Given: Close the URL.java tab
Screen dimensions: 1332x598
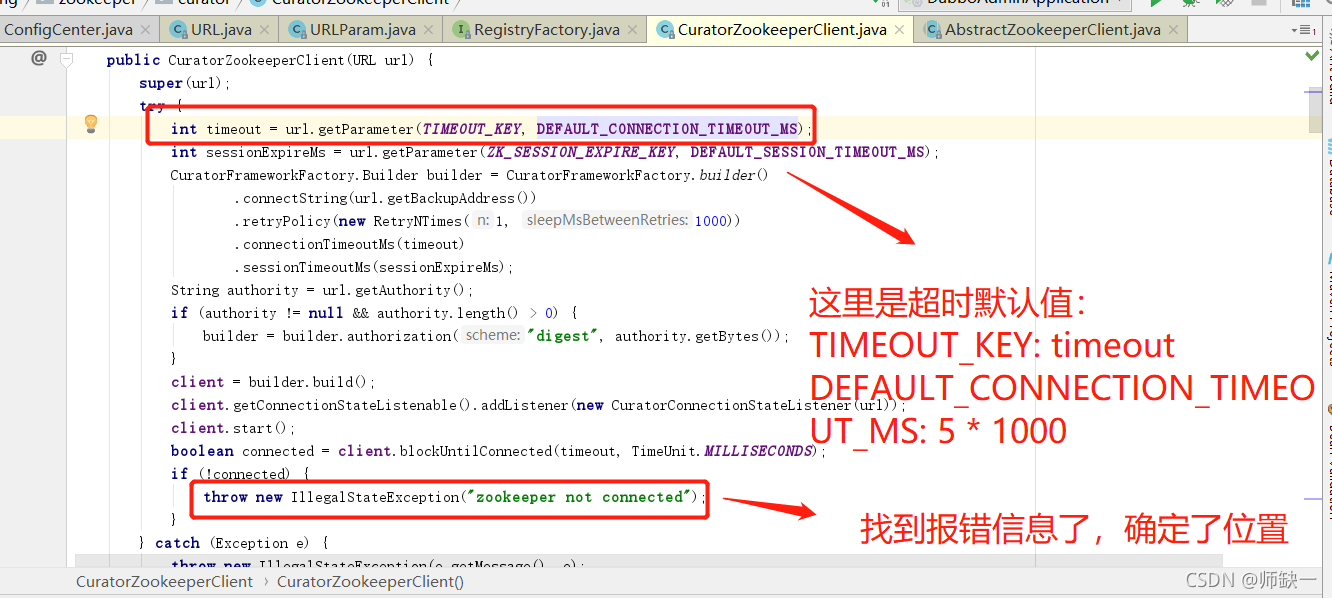Looking at the screenshot, I should tap(266, 30).
